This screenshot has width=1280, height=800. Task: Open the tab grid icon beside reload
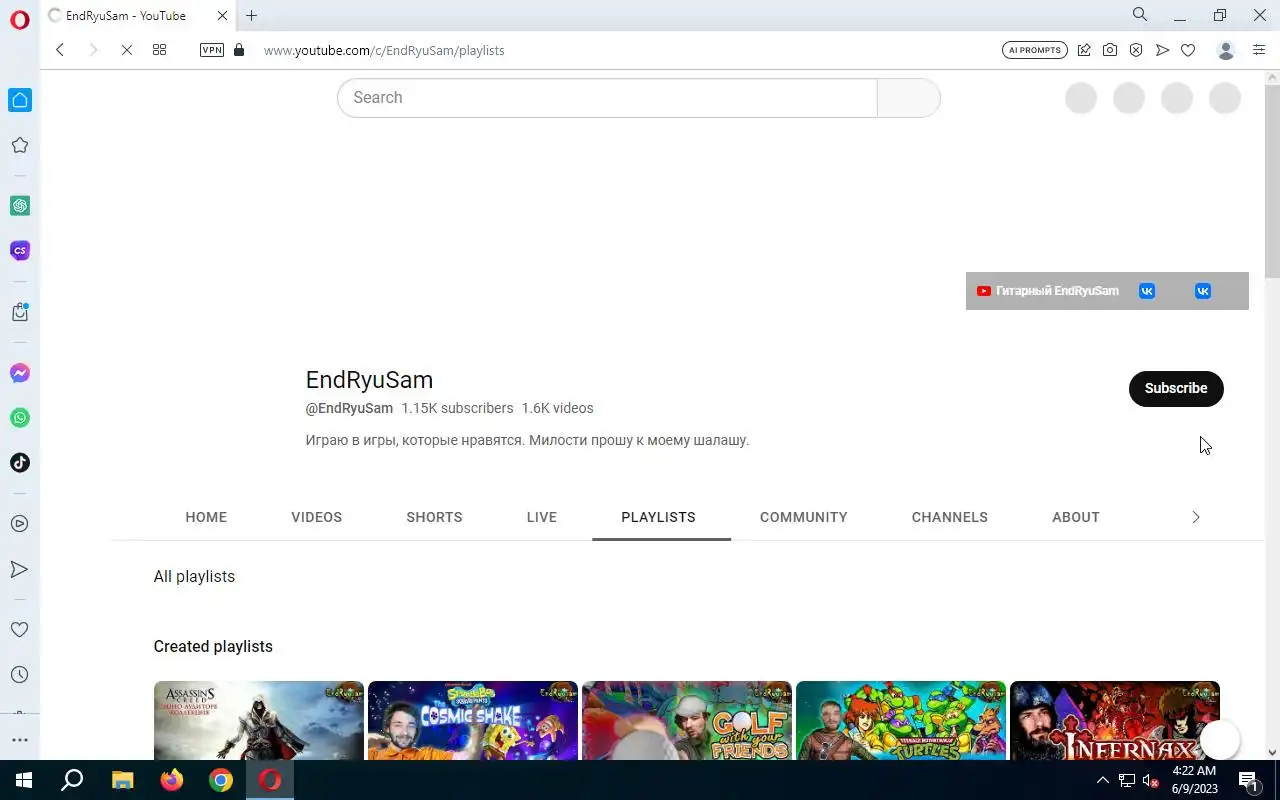tap(159, 50)
